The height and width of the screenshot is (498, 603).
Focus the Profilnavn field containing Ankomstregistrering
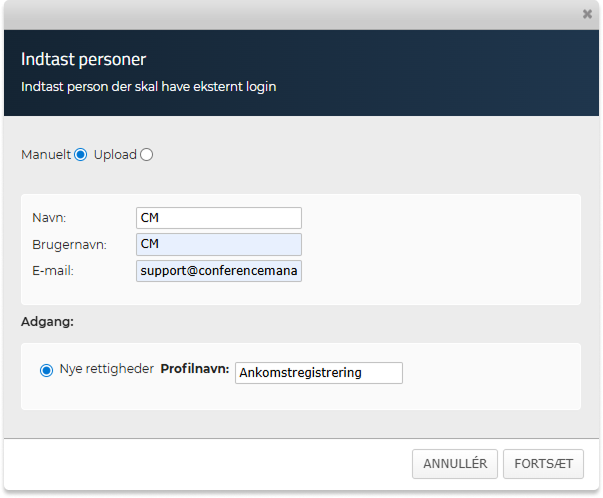(318, 373)
